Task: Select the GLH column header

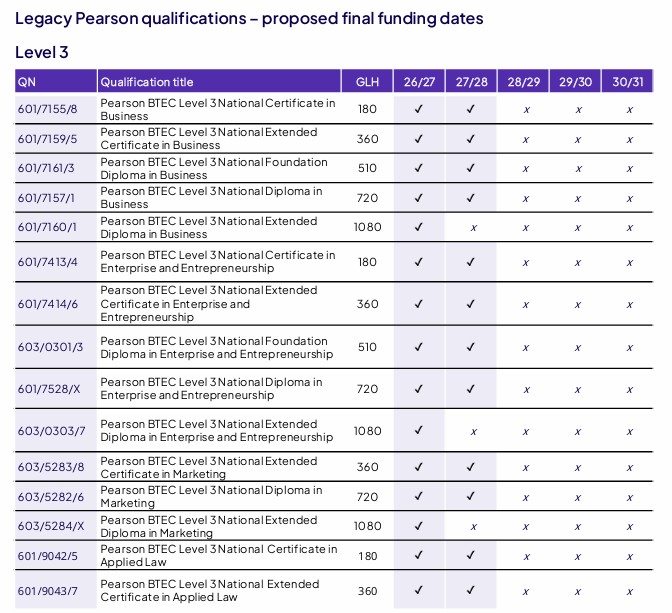Action: 367,81
